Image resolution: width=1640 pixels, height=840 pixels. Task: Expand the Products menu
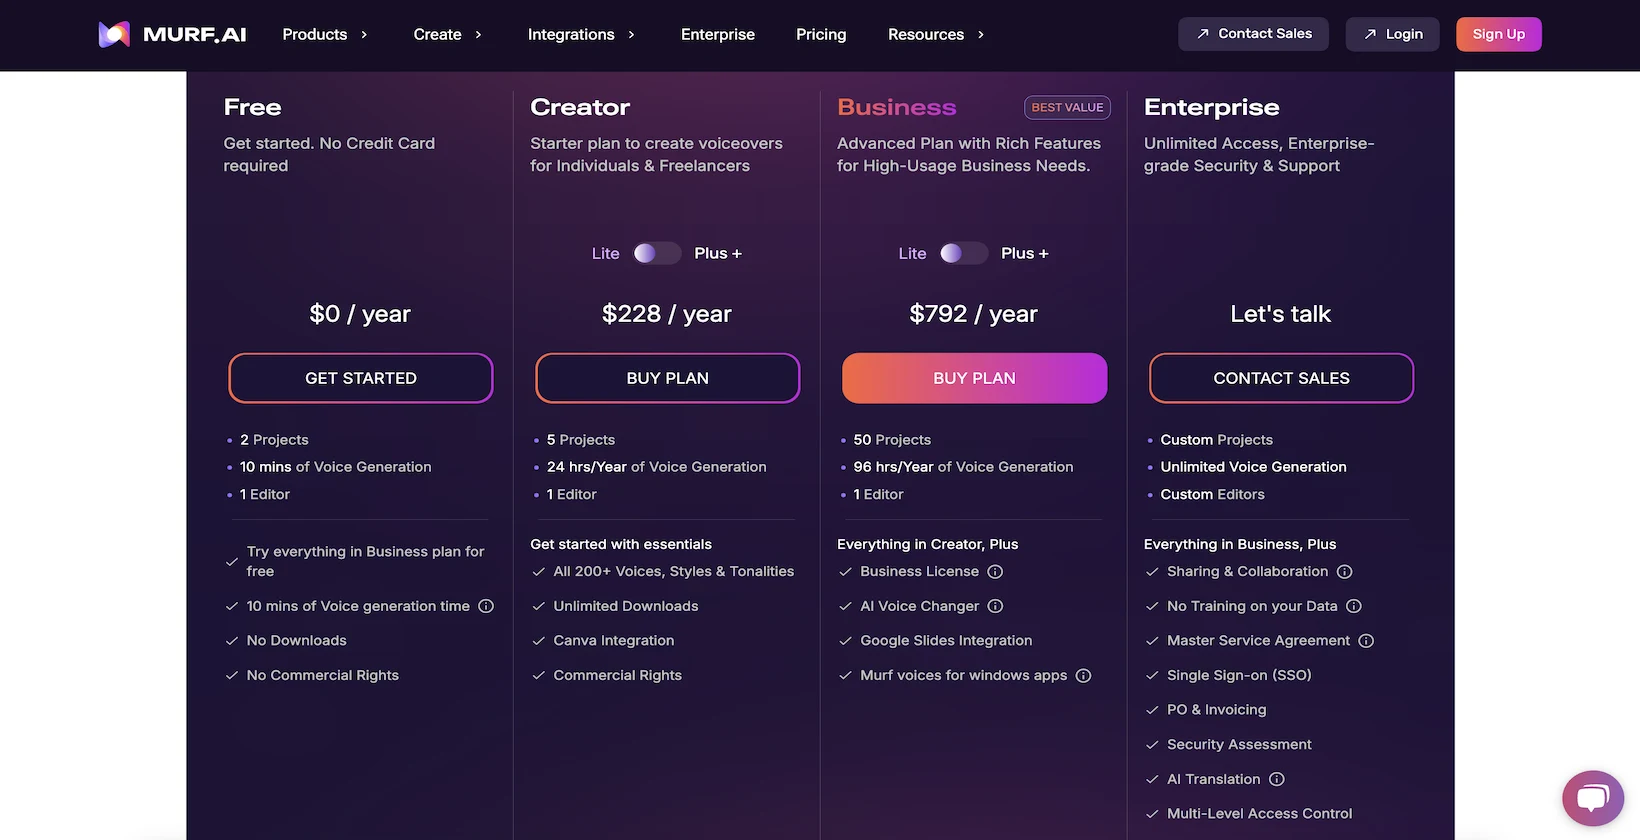point(325,35)
